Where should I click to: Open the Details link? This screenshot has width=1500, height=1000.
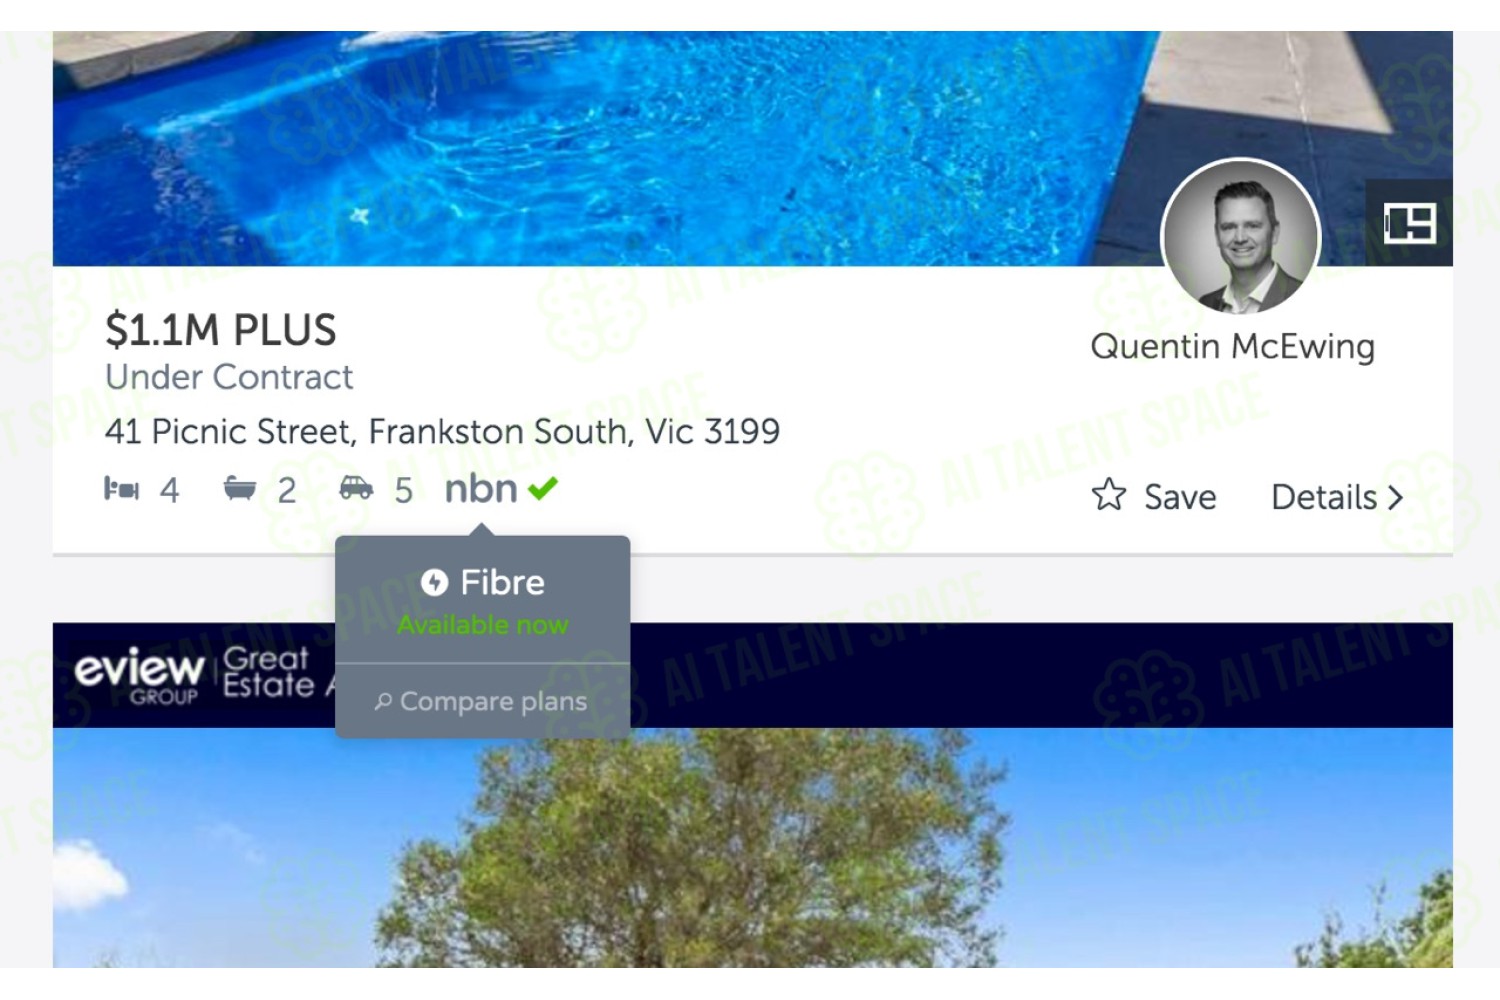click(1337, 497)
